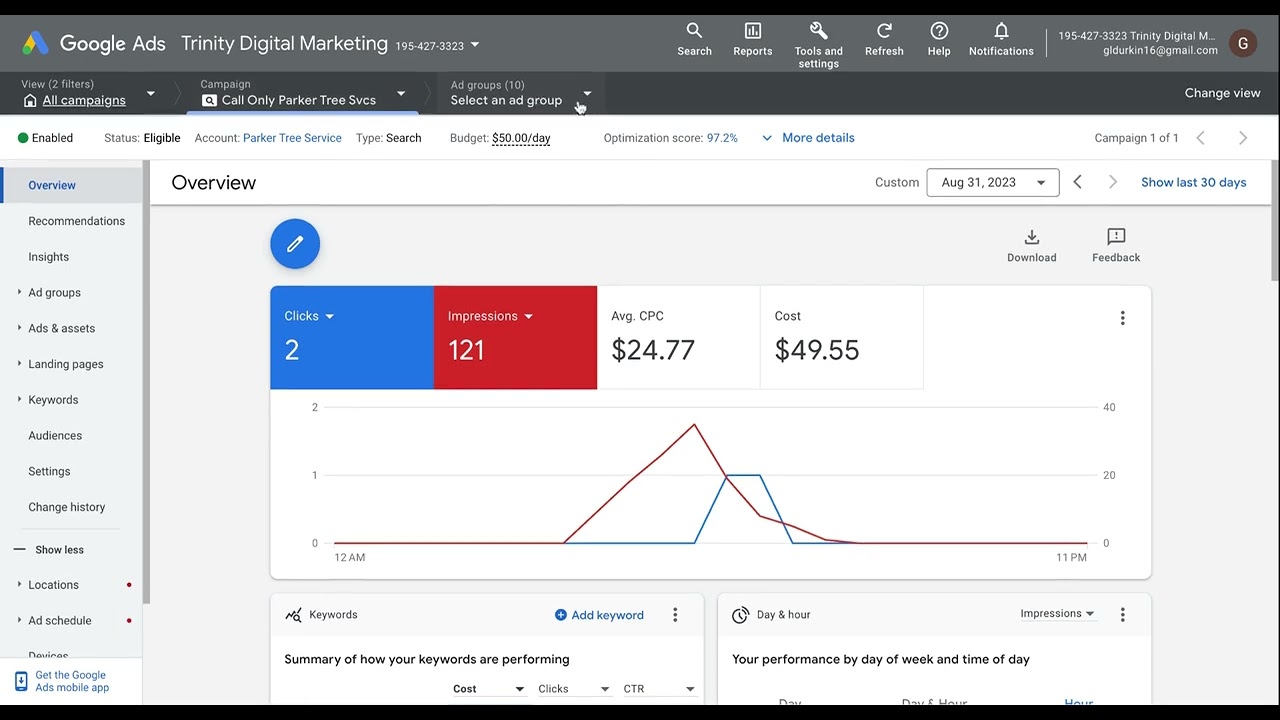Open the Call Only Parker Tree Svcs campaign dropdown
Viewport: 1280px width, 720px height.
pos(401,94)
